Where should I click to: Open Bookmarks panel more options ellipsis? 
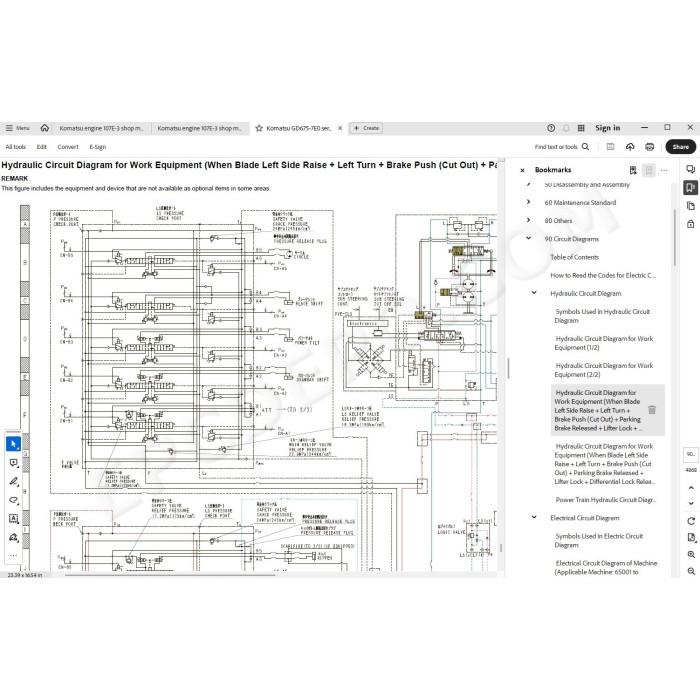click(664, 170)
